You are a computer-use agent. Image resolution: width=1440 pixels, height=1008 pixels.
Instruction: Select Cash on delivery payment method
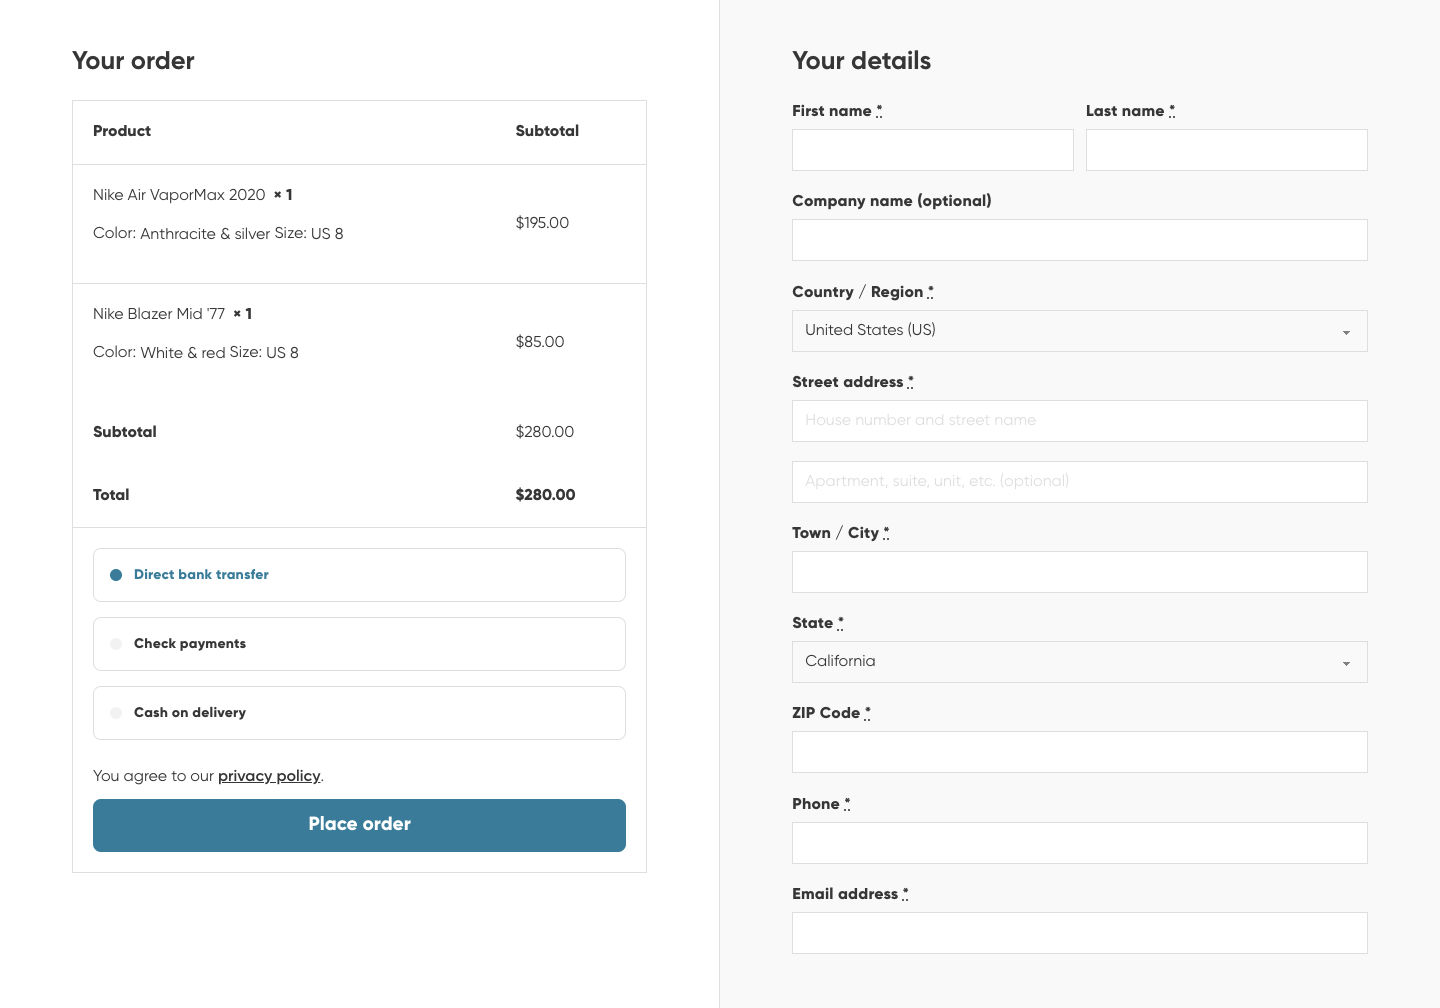pos(116,713)
